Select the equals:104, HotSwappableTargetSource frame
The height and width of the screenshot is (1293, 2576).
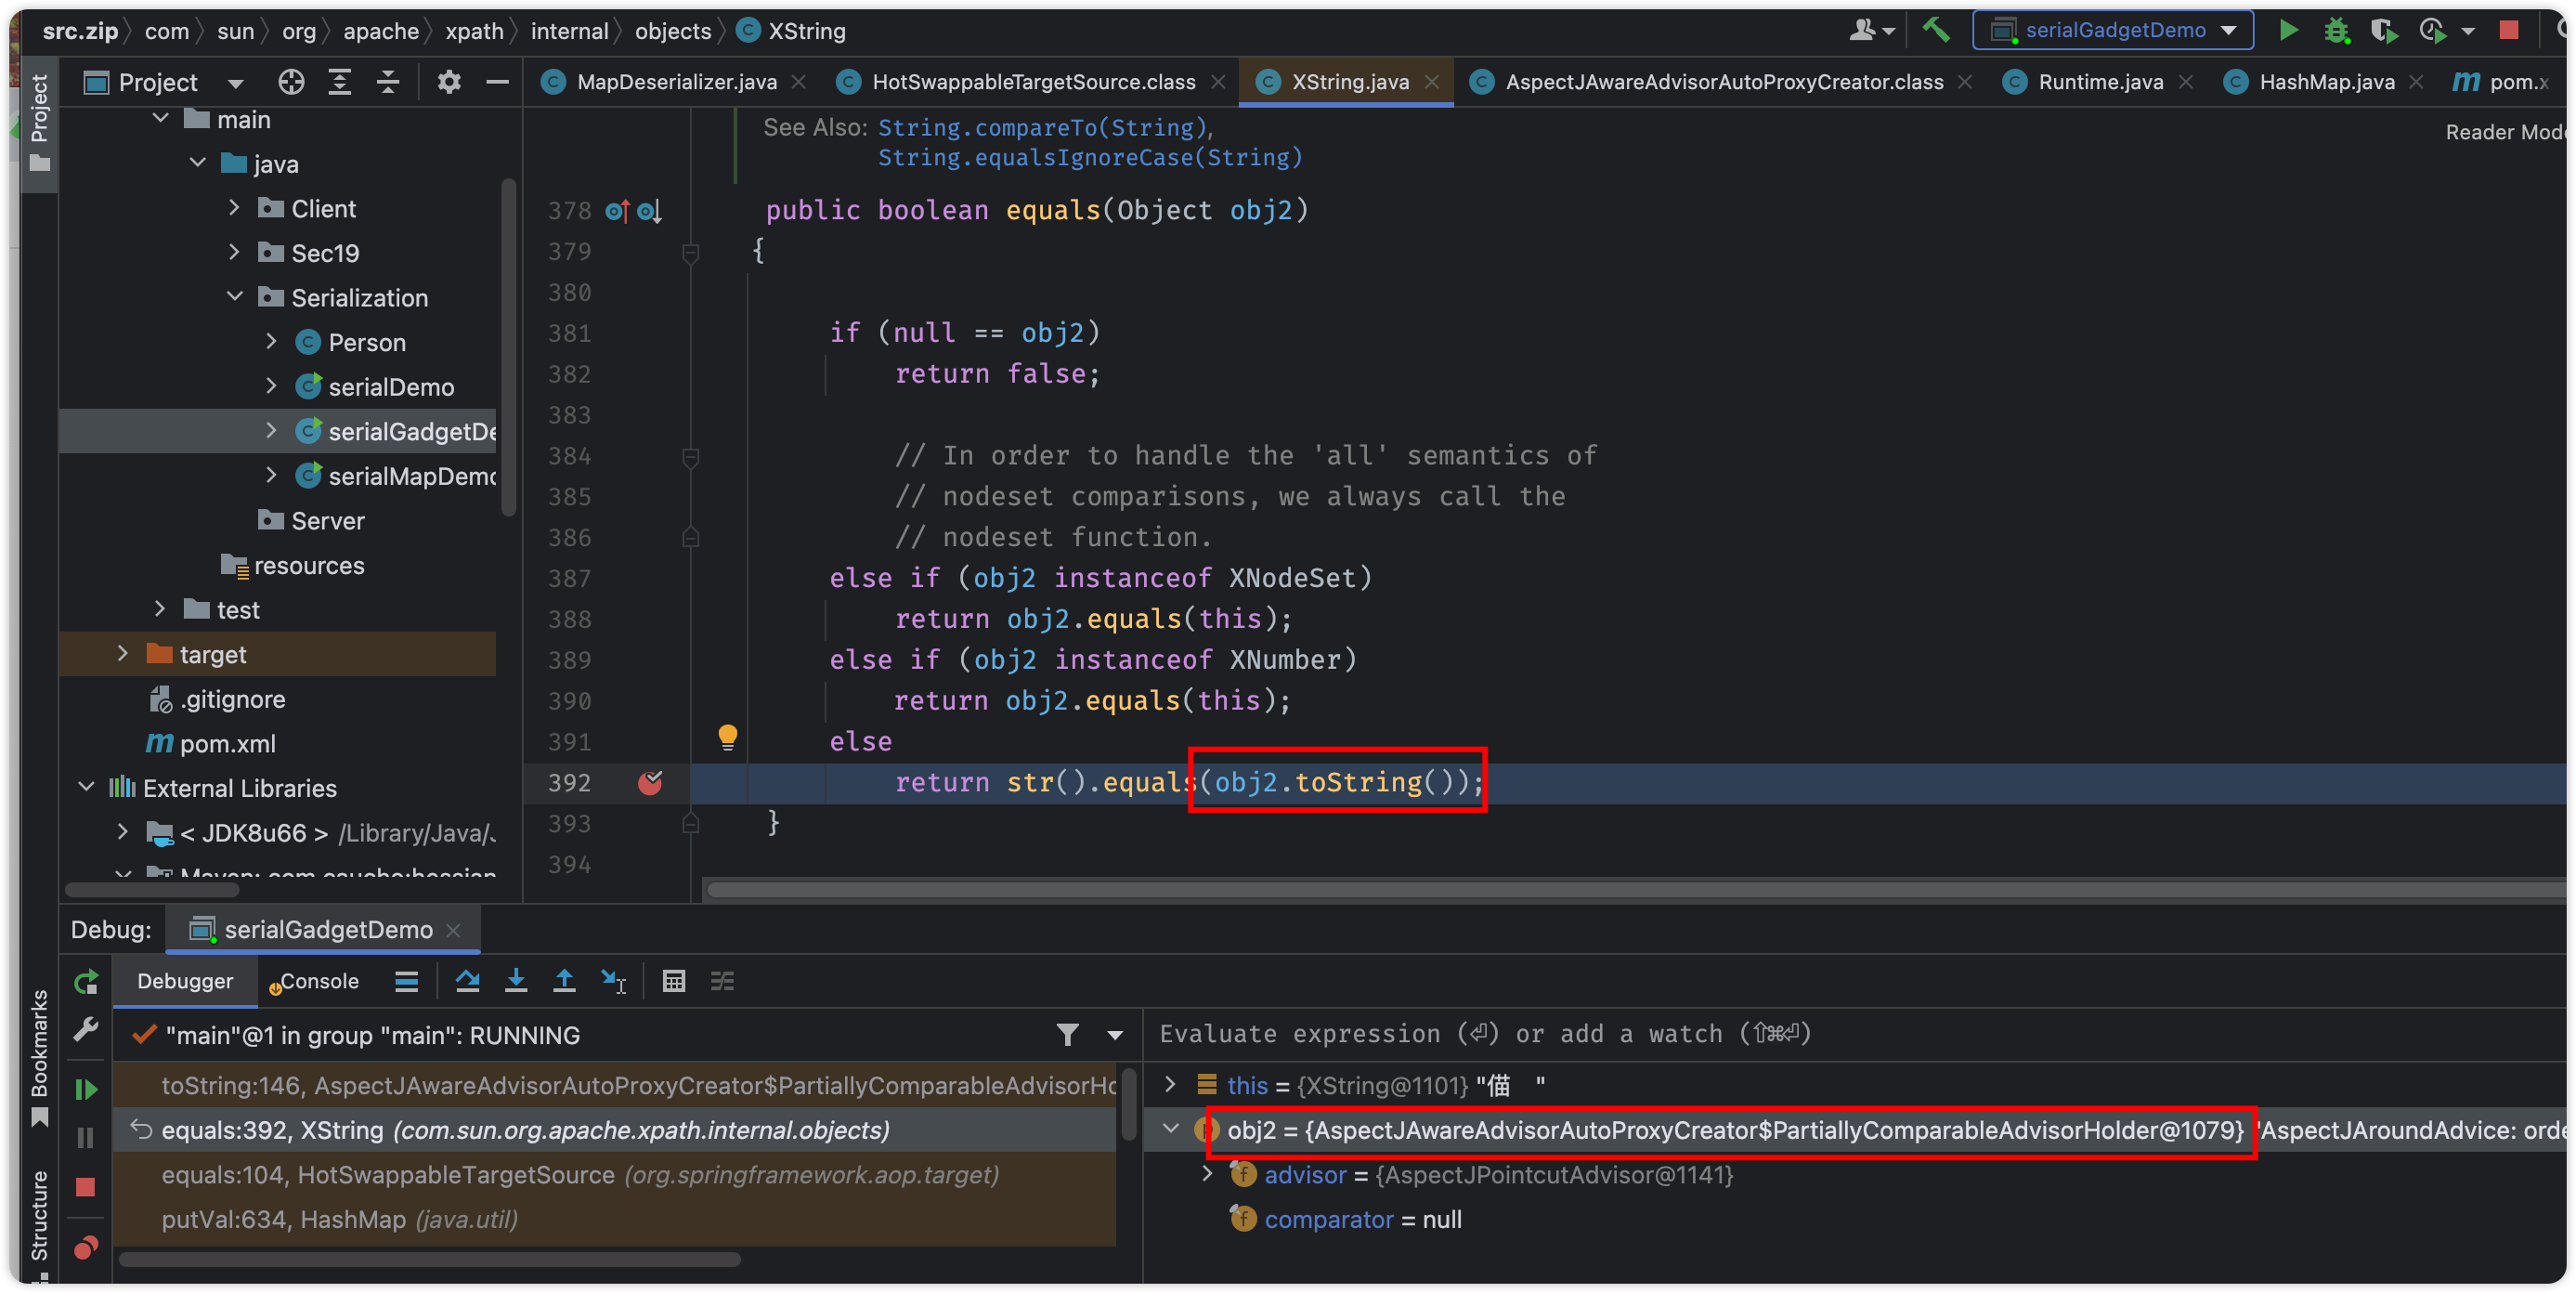tap(614, 1175)
